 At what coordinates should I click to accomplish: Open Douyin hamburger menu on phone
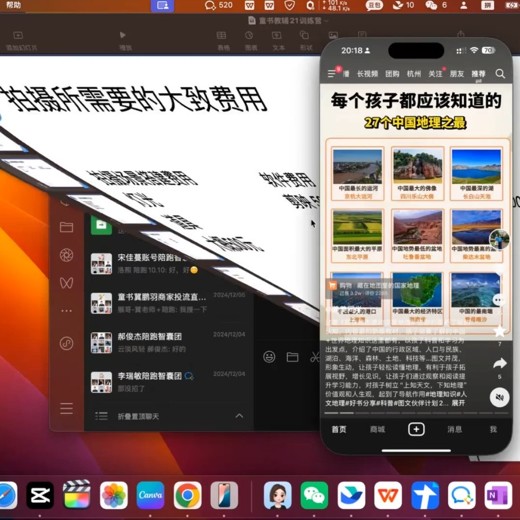tap(332, 74)
